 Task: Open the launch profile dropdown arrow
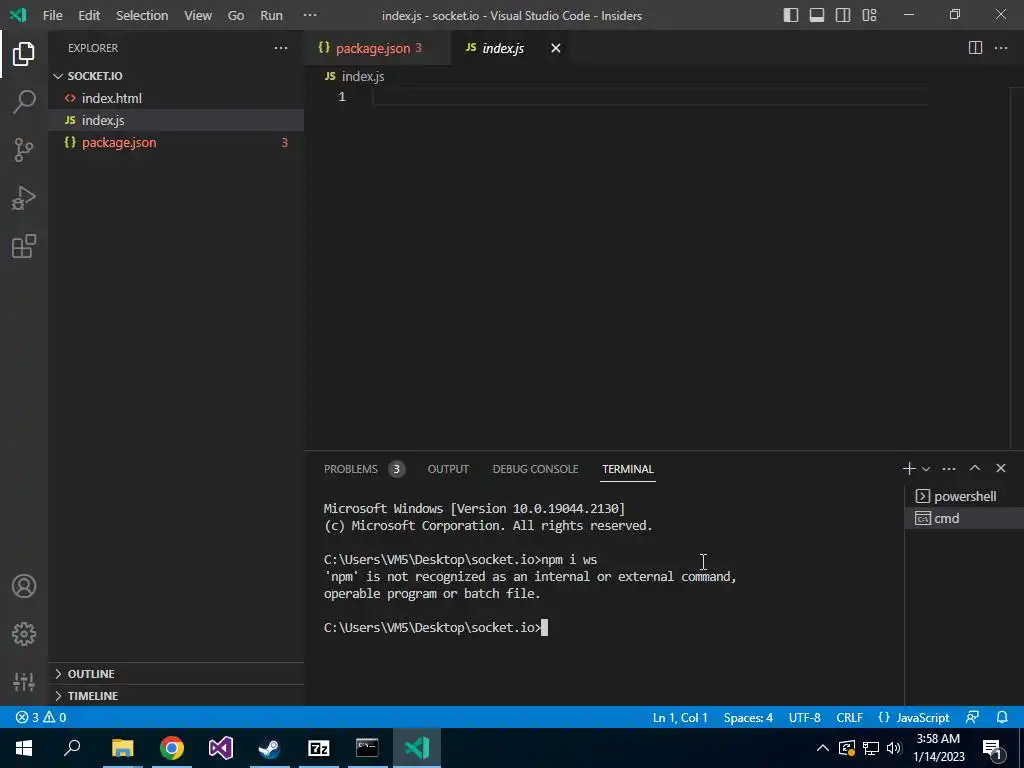[x=926, y=469]
